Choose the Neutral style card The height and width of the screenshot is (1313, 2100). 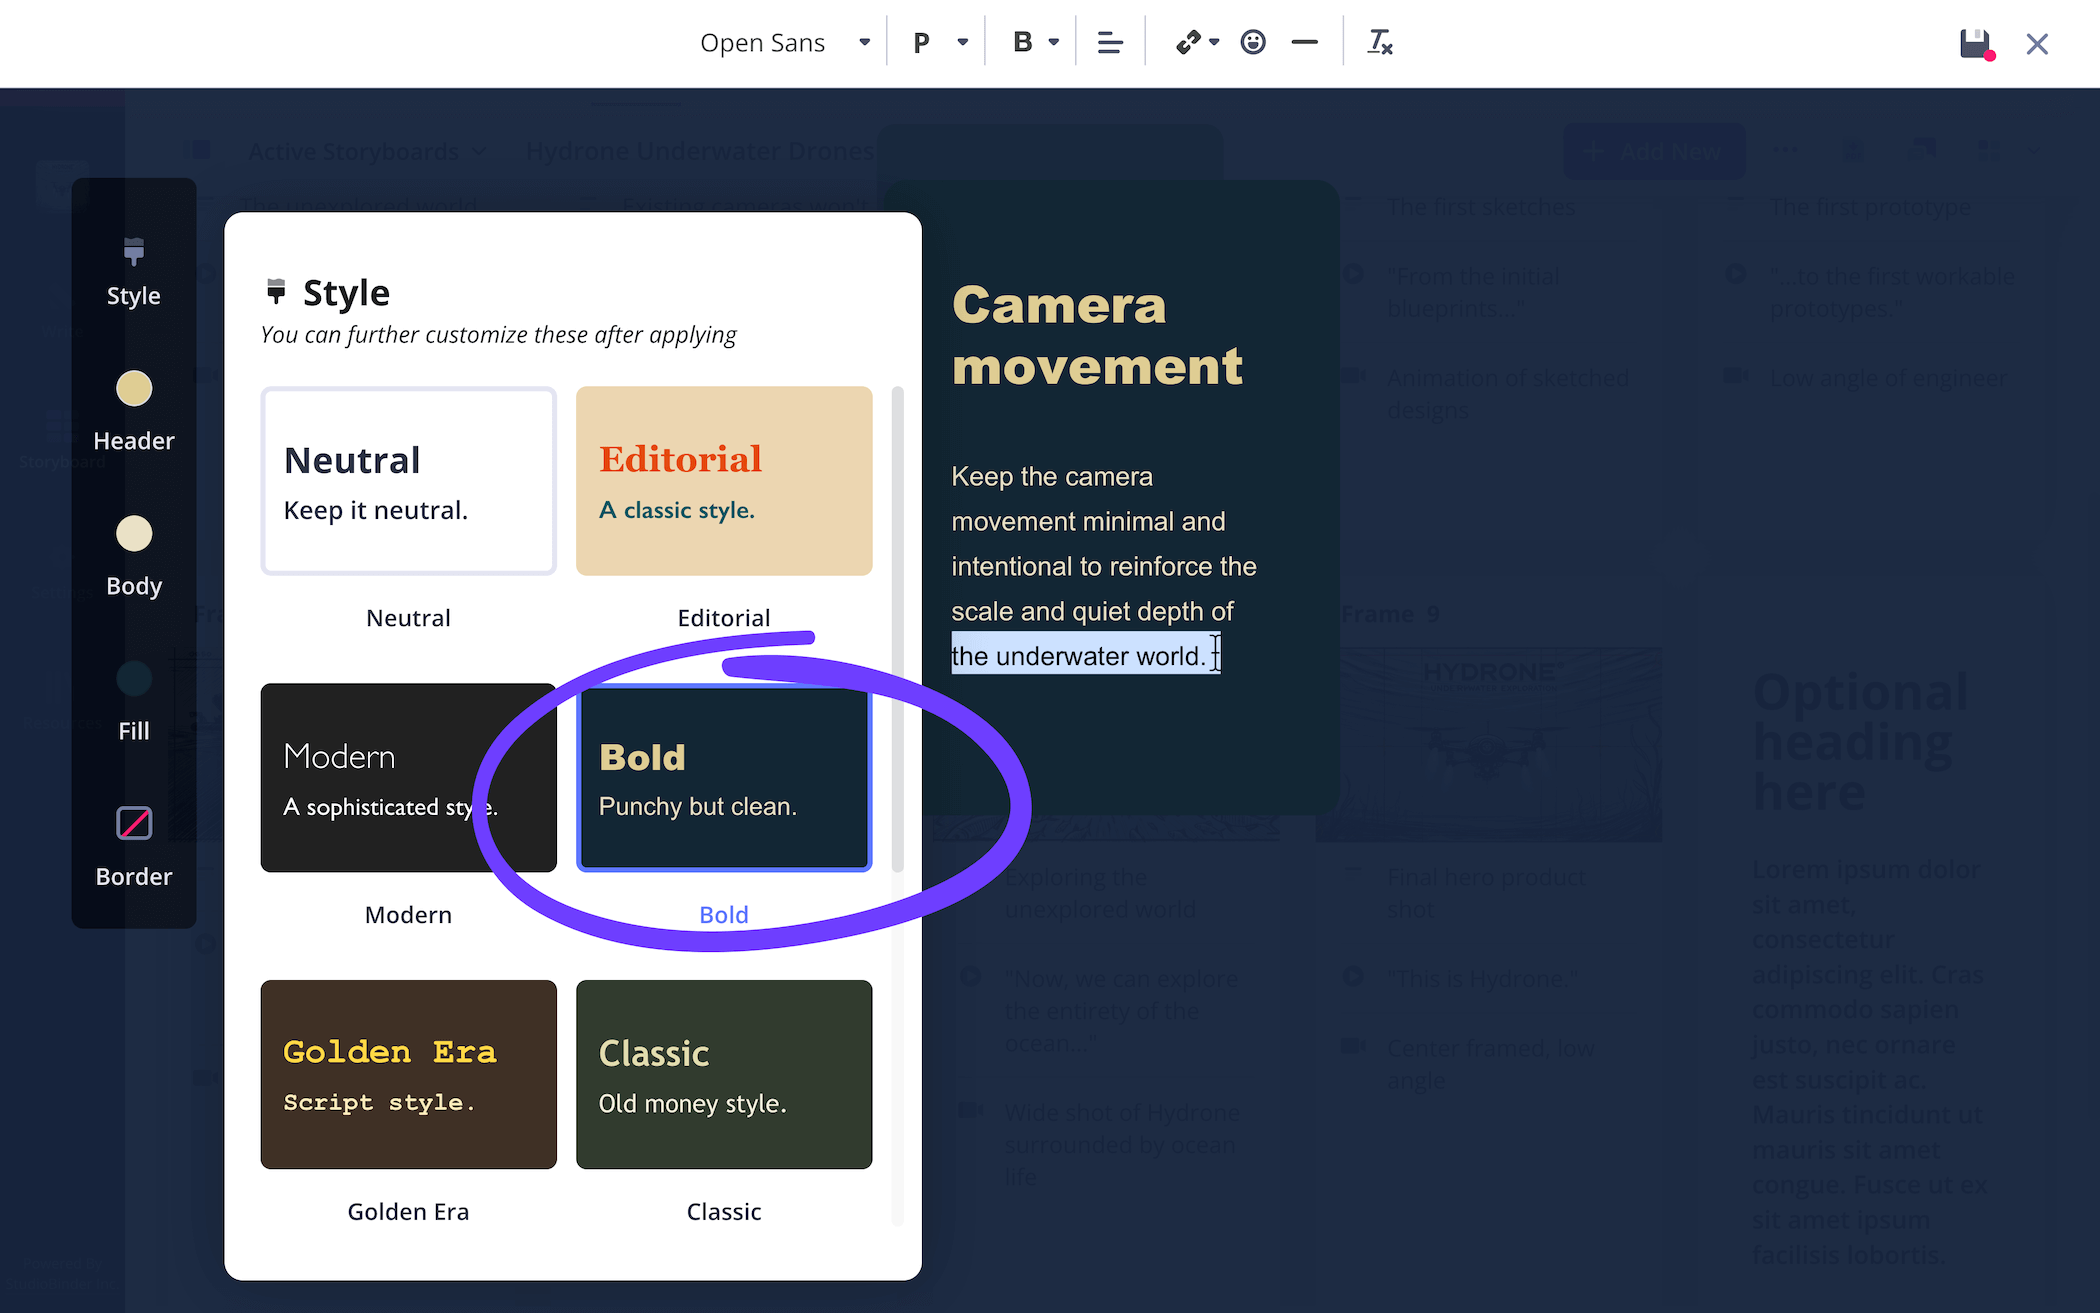coord(408,481)
